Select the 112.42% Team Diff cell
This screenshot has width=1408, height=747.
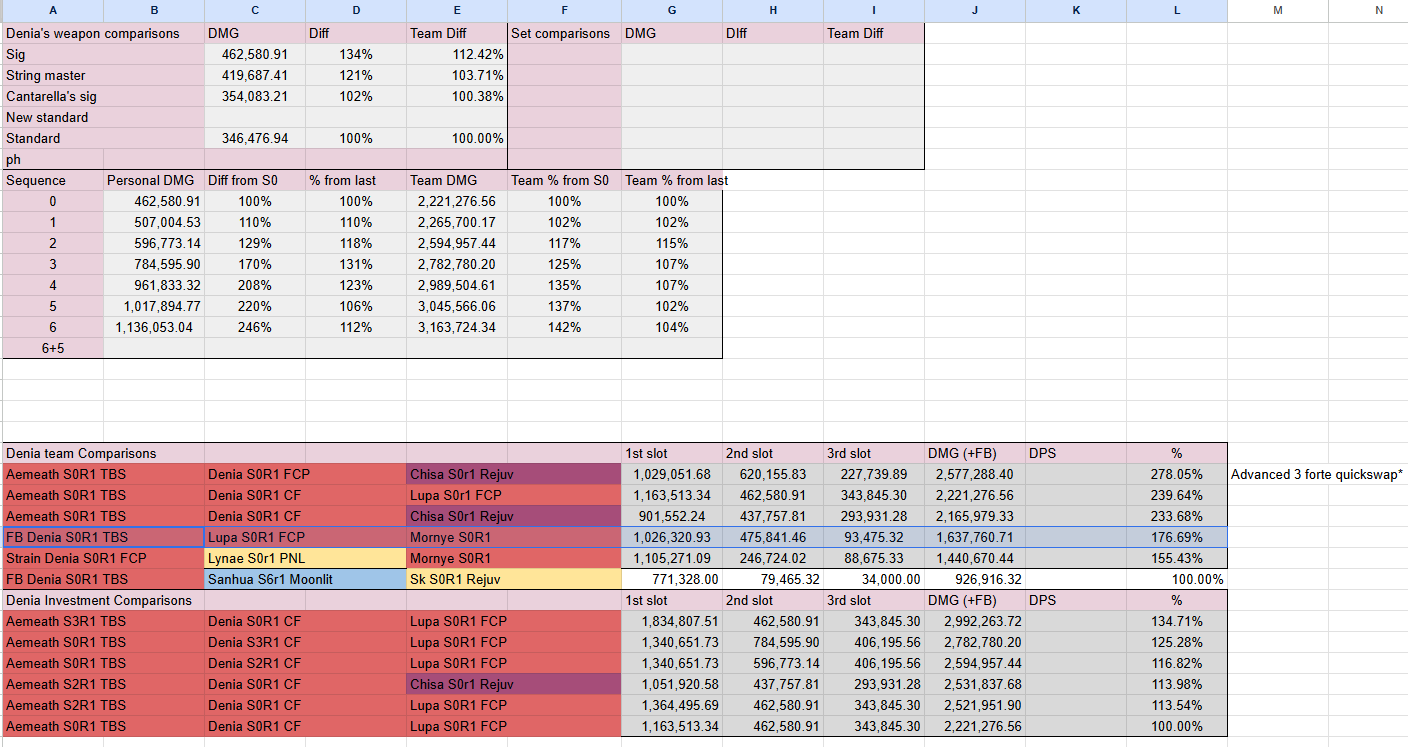(457, 54)
